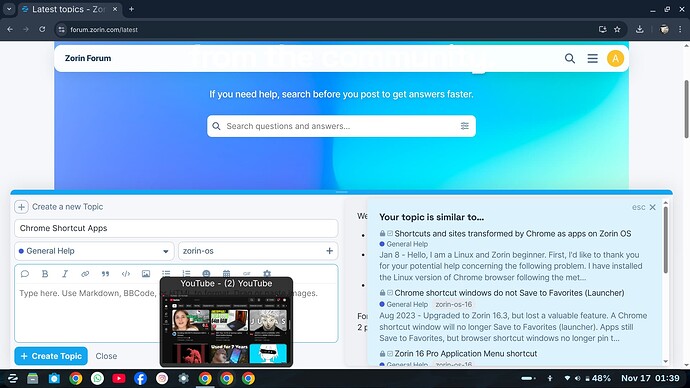Grab the composer resize handle

pyautogui.click(x=341, y=192)
